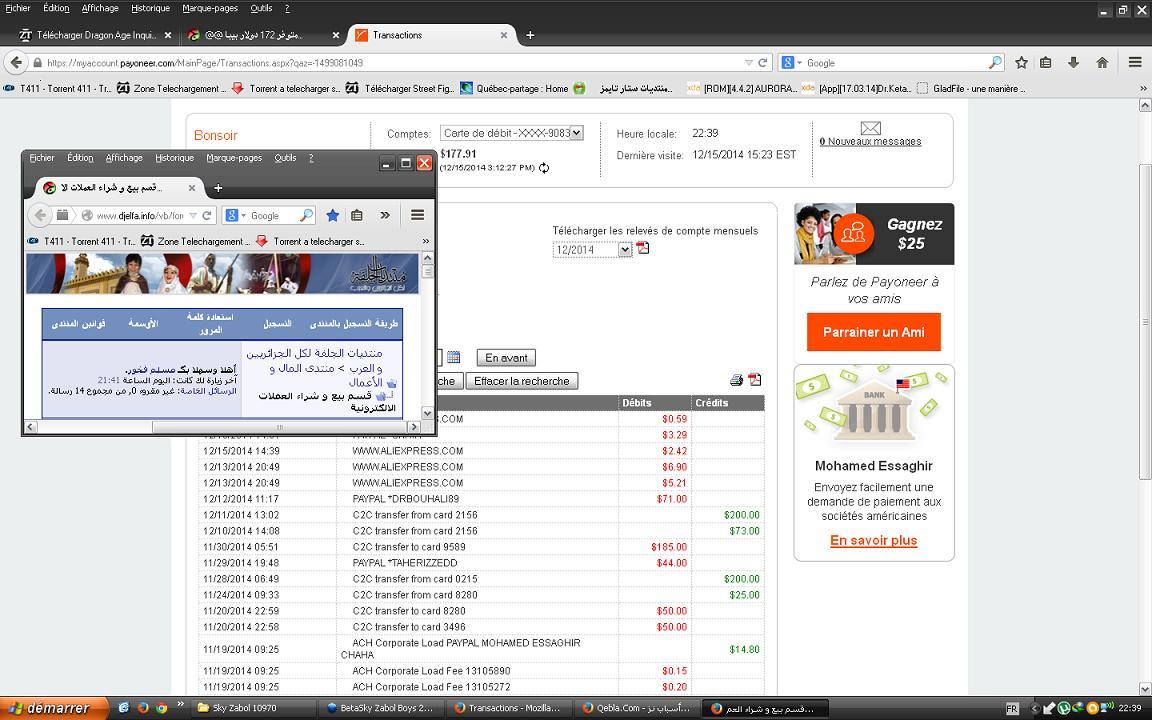Close Télécharger Dragon Age tab
The width and height of the screenshot is (1152, 720).
point(168,35)
